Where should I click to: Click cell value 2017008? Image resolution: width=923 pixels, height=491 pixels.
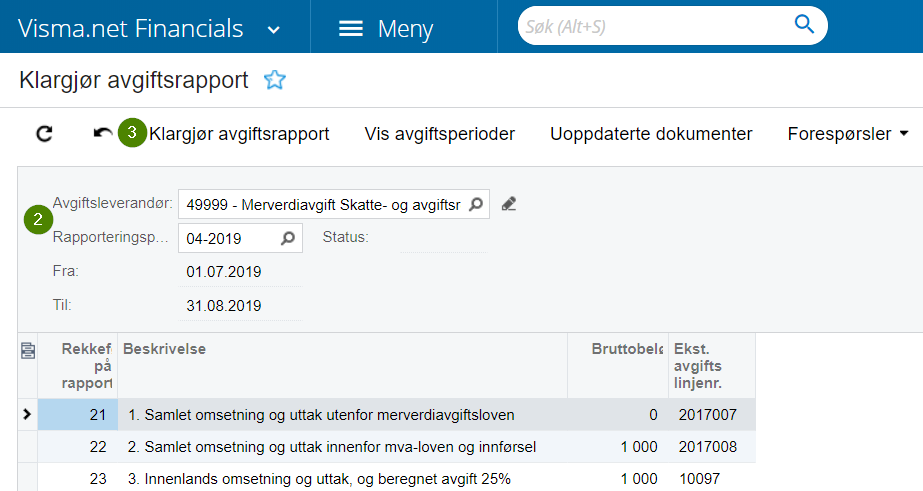[708, 447]
